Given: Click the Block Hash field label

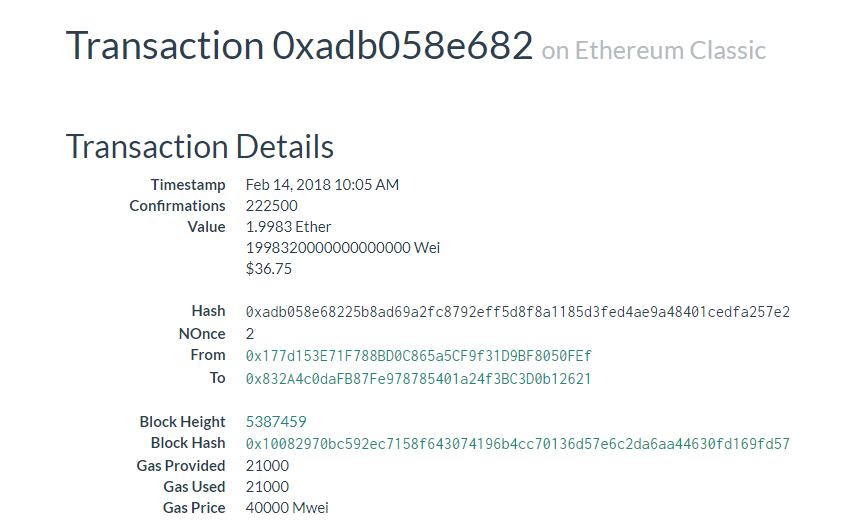Looking at the screenshot, I should coord(188,443).
